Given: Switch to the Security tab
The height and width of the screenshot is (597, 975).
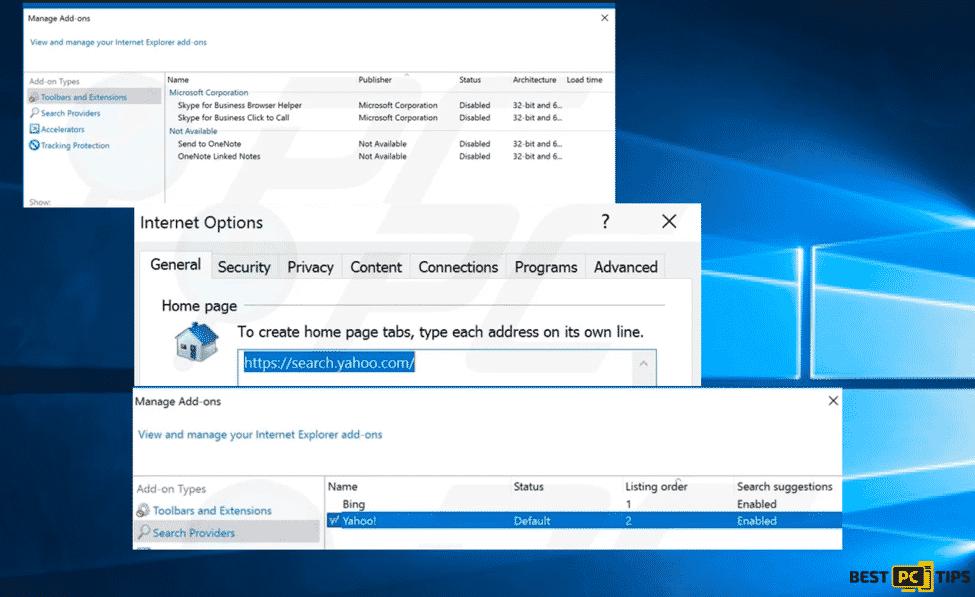Looking at the screenshot, I should click(244, 267).
